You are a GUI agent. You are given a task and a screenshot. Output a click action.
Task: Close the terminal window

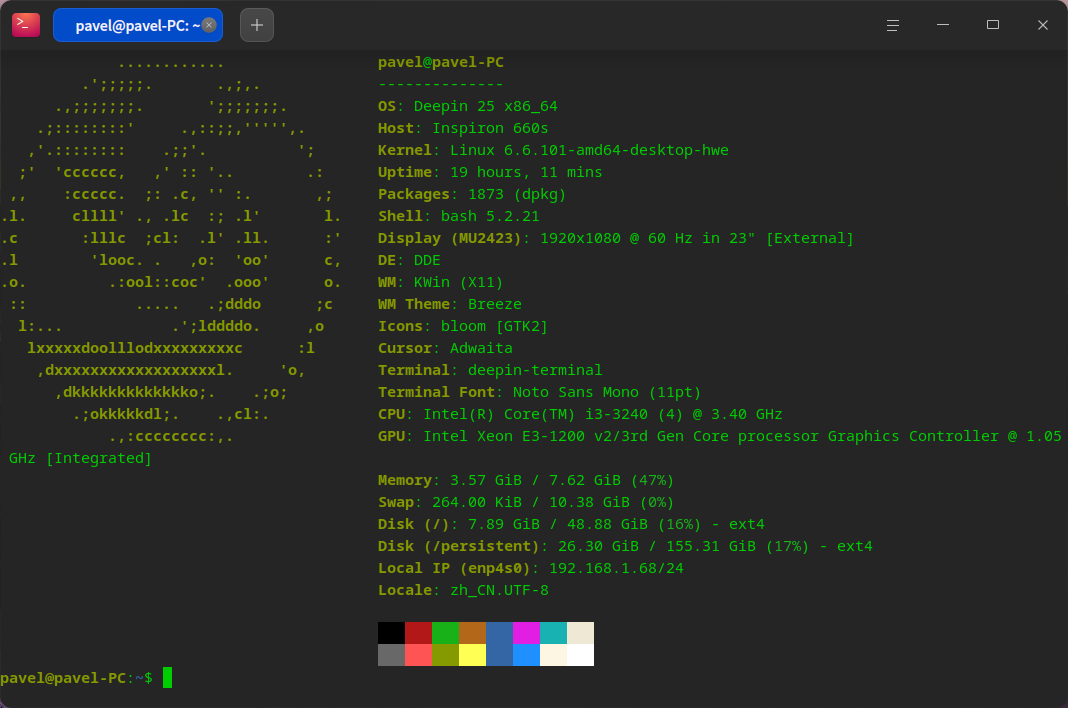click(x=1043, y=25)
